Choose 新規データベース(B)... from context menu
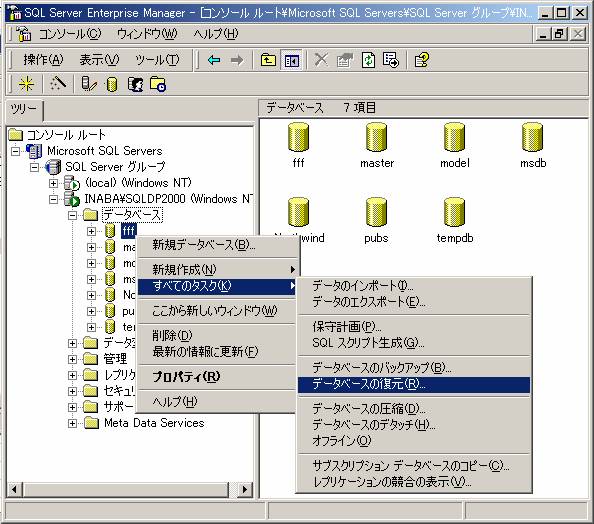The height and width of the screenshot is (524, 594). click(x=217, y=245)
